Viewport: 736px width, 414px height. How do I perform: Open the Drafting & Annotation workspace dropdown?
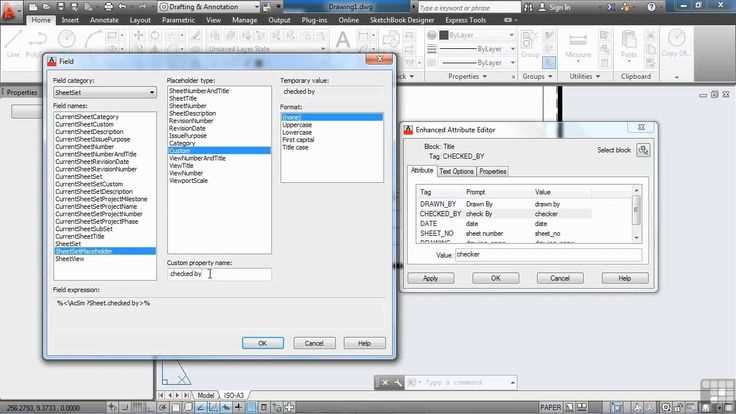coord(209,7)
